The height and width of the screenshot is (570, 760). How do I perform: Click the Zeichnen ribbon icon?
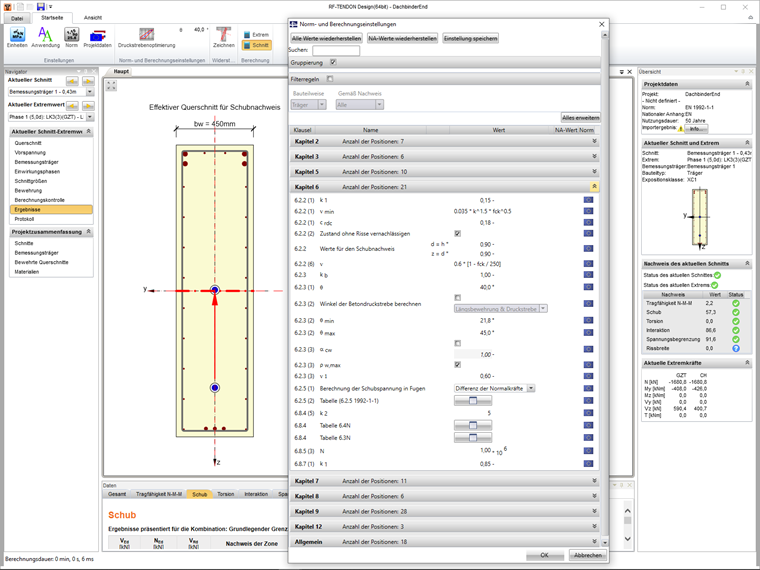pyautogui.click(x=223, y=37)
